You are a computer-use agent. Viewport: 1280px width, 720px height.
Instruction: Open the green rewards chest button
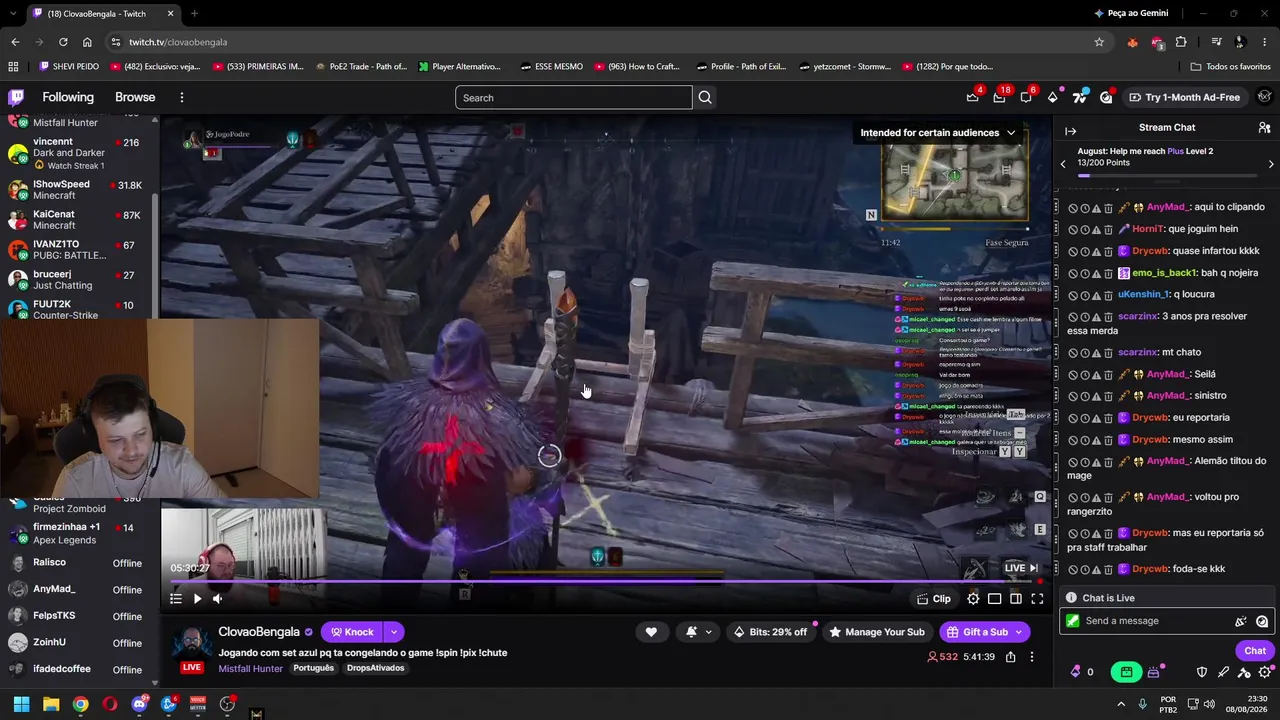click(1126, 672)
